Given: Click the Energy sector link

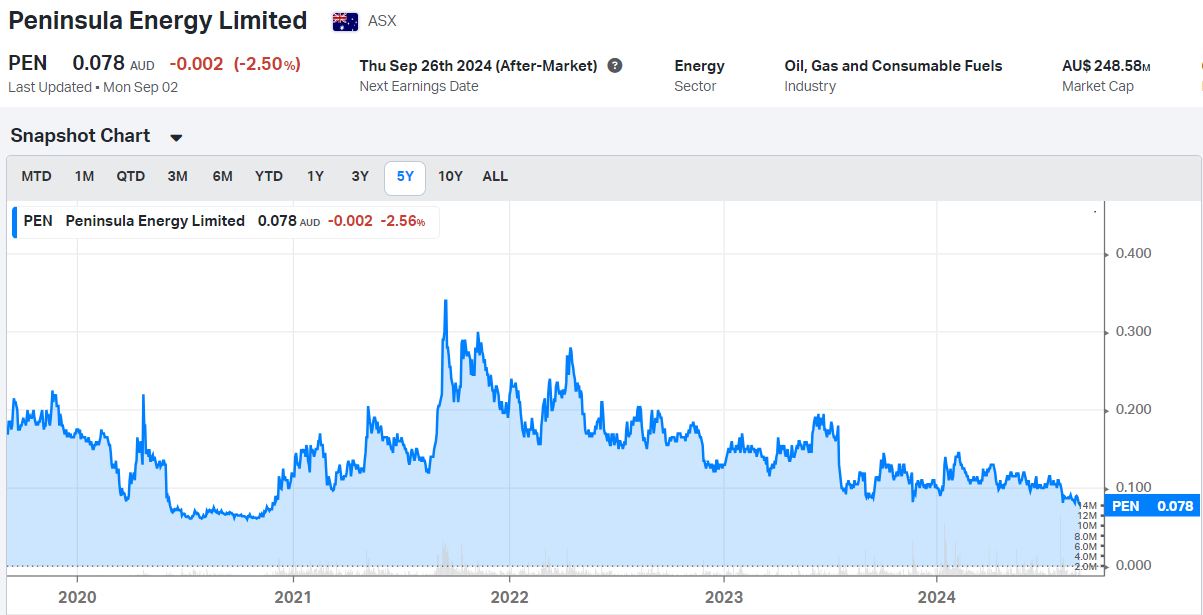Looking at the screenshot, I should pos(699,66).
